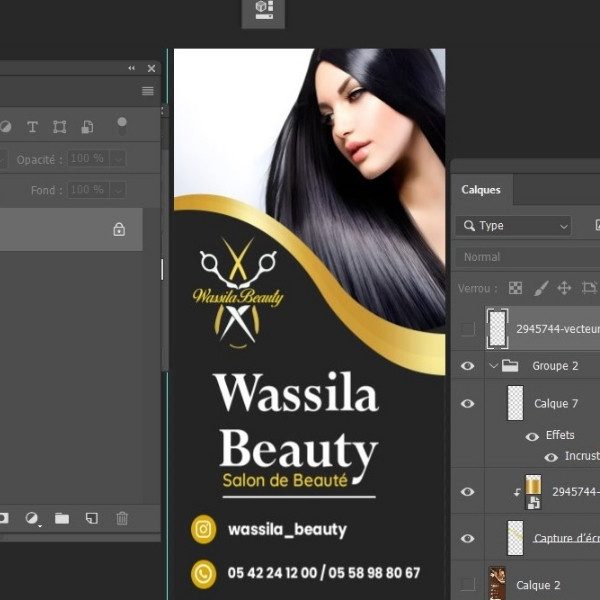Viewport: 600px width, 600px height.
Task: Create a new layer group folder
Action: (62, 518)
